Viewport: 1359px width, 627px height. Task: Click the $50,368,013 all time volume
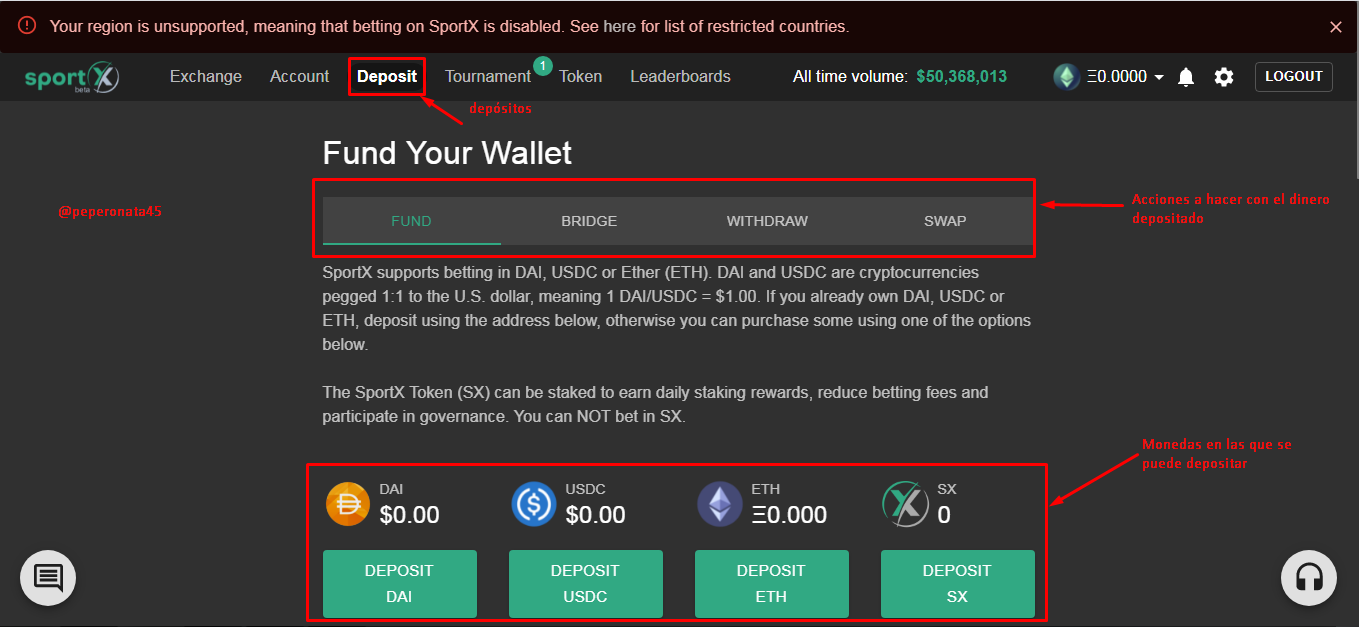961,76
